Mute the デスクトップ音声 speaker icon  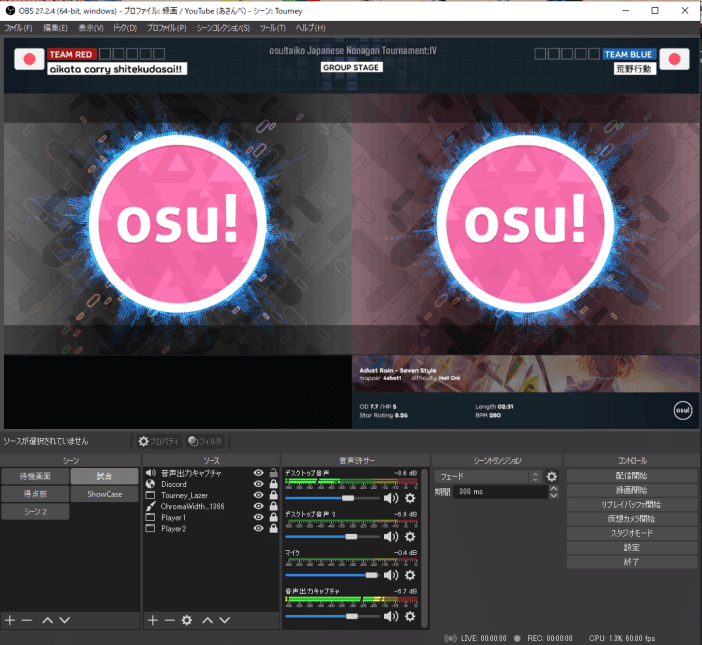(391, 498)
